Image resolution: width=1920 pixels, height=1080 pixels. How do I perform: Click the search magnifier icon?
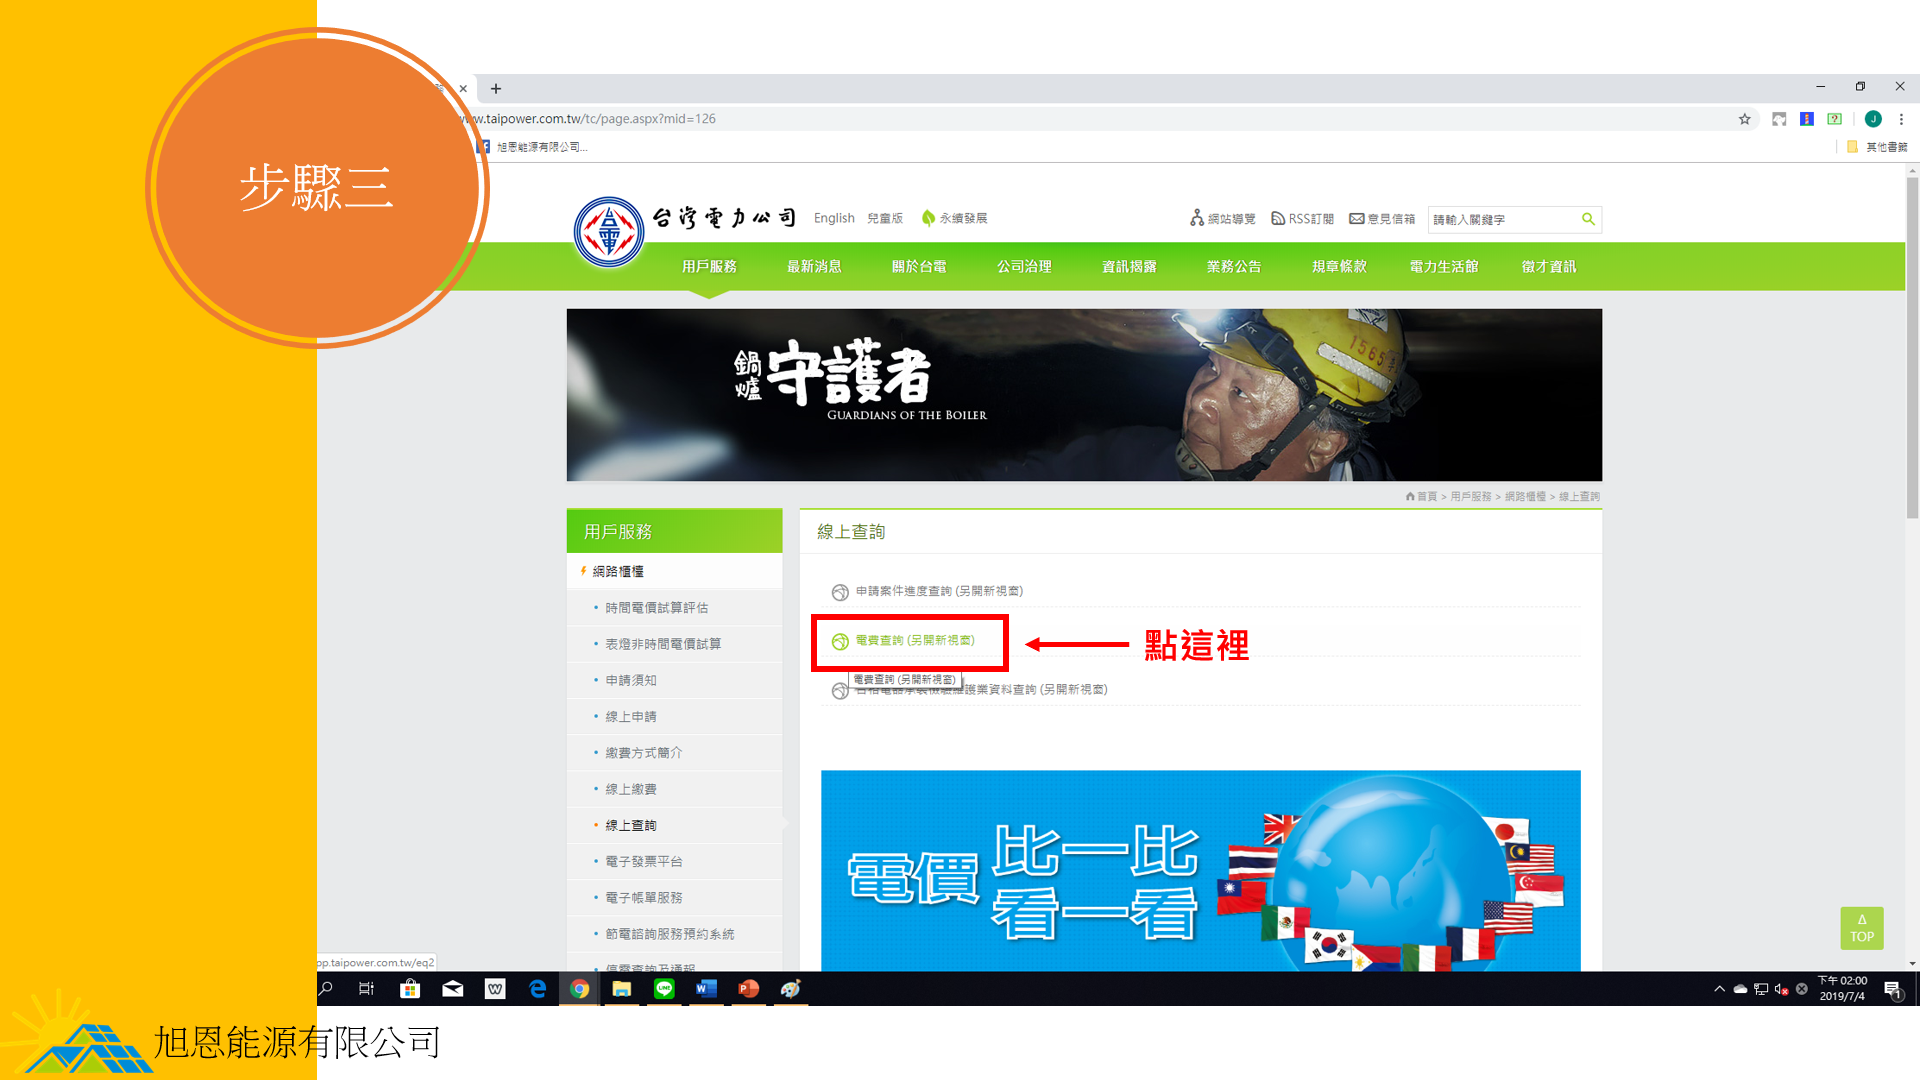tap(1588, 219)
